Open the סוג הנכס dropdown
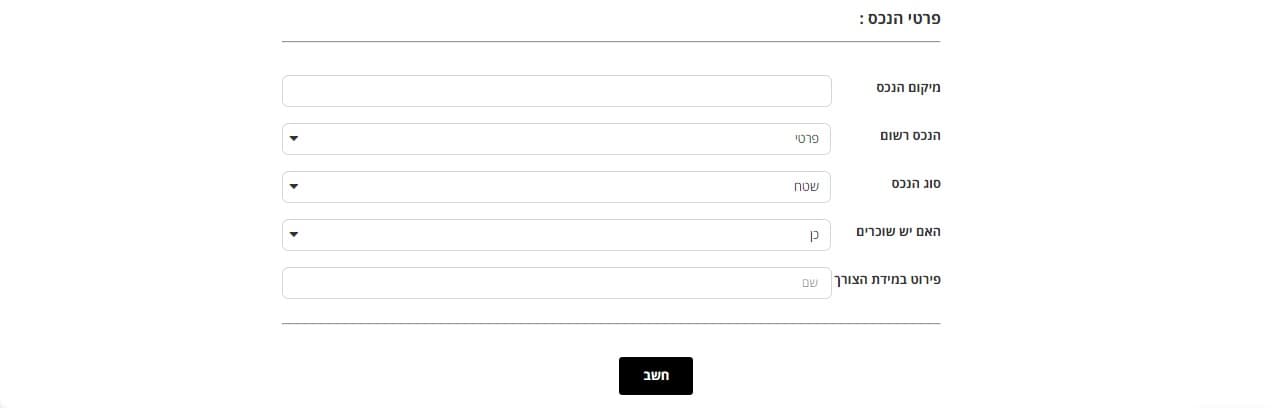 pos(556,187)
